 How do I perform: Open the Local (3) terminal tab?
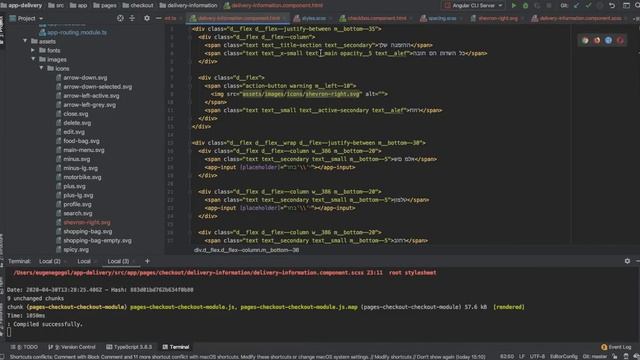118,261
